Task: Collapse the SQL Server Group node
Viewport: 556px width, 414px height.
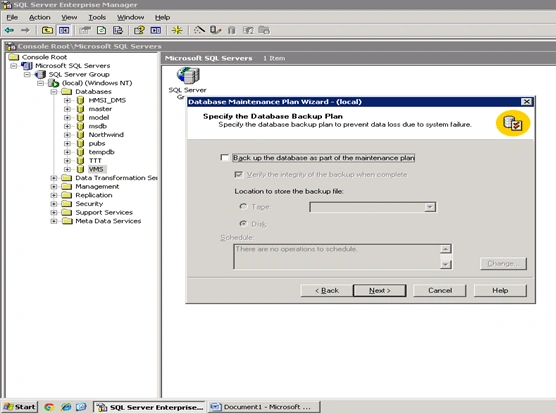Action: [27, 74]
